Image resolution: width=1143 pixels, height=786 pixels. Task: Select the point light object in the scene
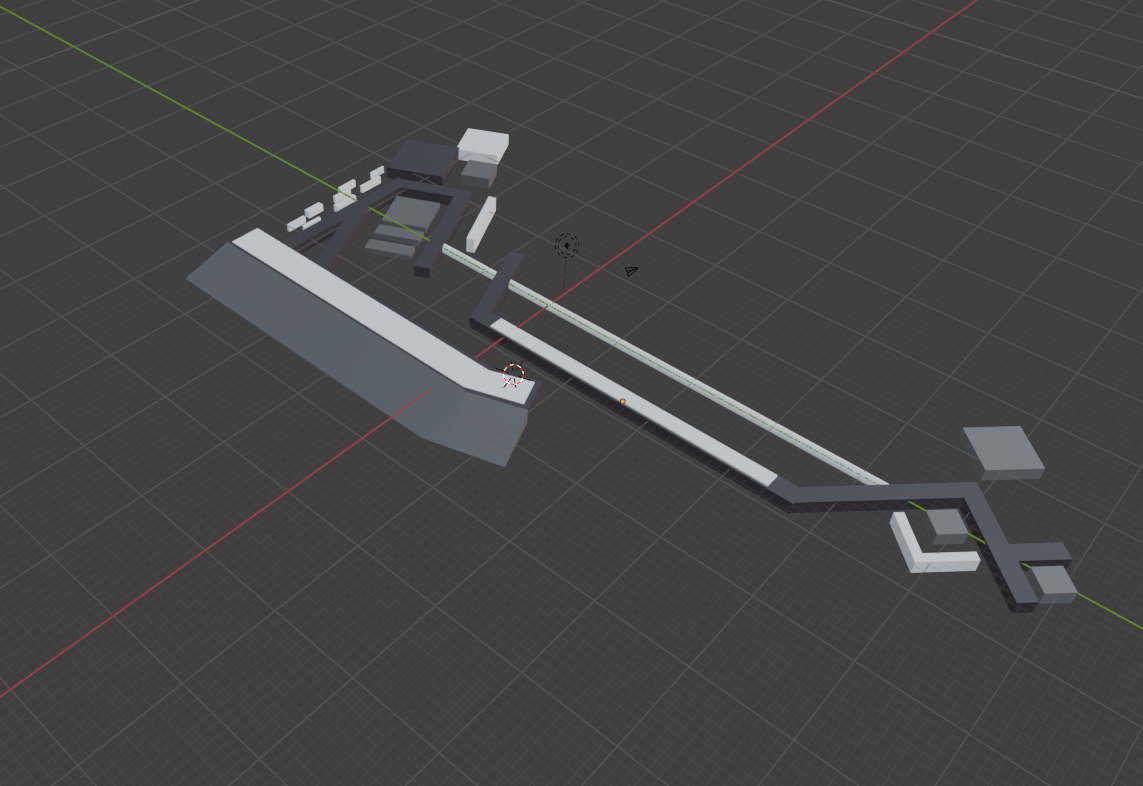click(567, 244)
